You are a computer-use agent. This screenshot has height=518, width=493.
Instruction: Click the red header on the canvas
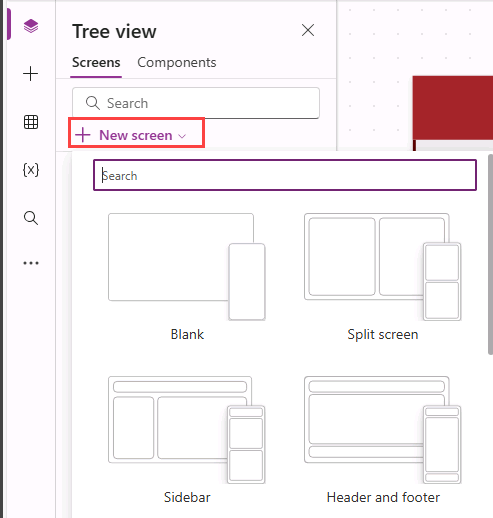tap(453, 108)
